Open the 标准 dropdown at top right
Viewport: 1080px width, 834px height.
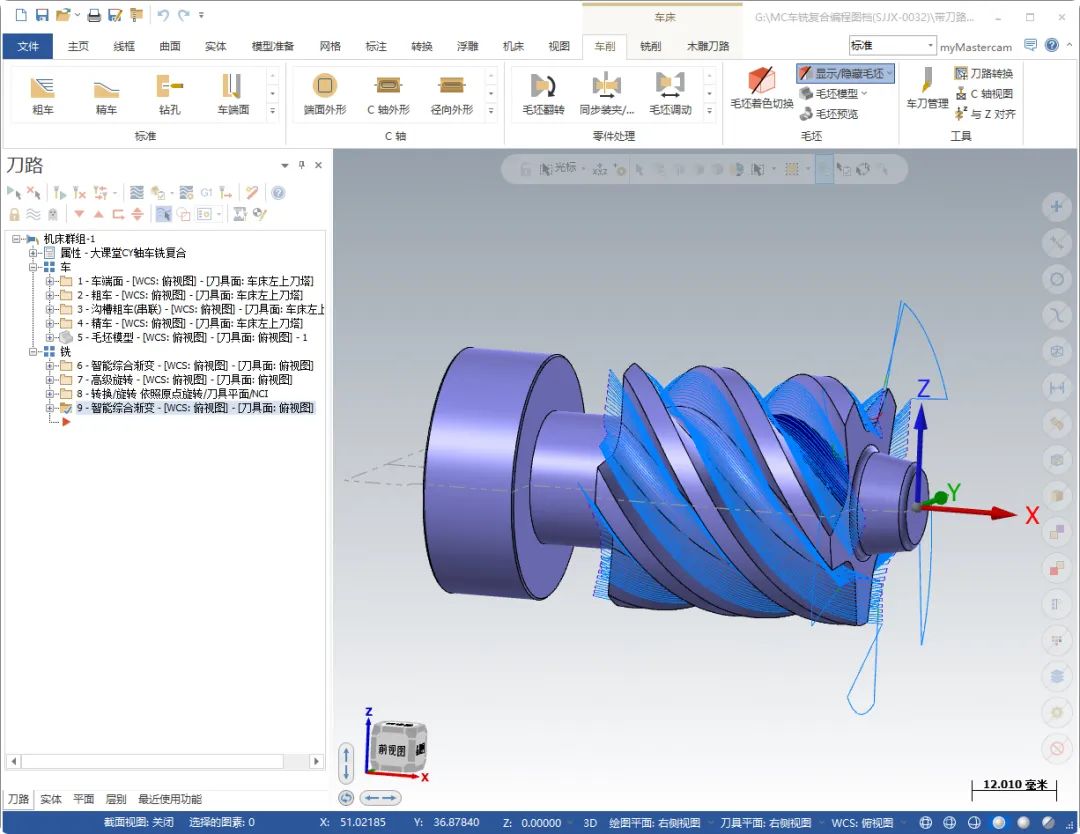click(931, 46)
